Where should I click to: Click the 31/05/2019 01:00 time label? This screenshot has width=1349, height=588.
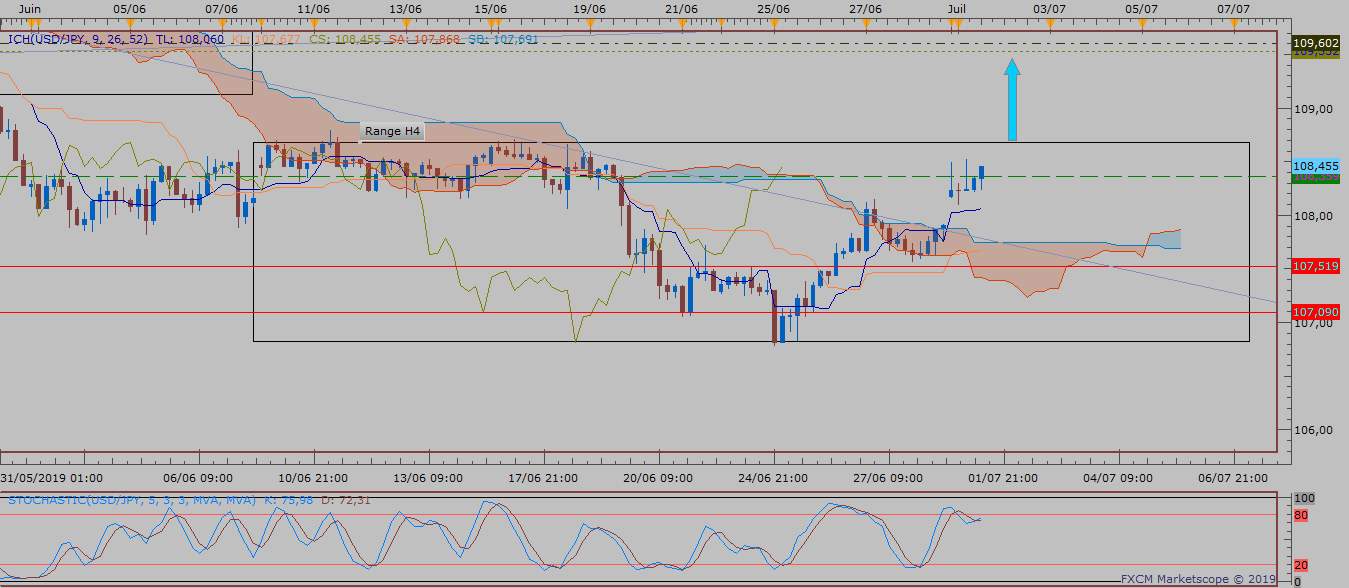pos(51,478)
